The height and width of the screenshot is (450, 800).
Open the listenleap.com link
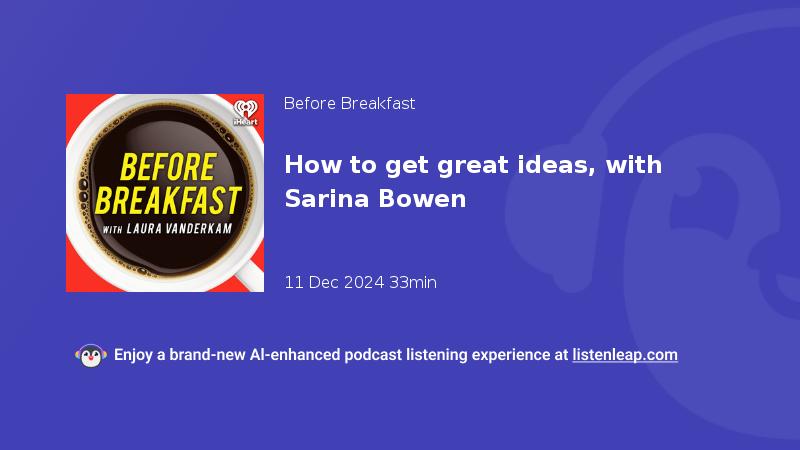tap(625, 355)
